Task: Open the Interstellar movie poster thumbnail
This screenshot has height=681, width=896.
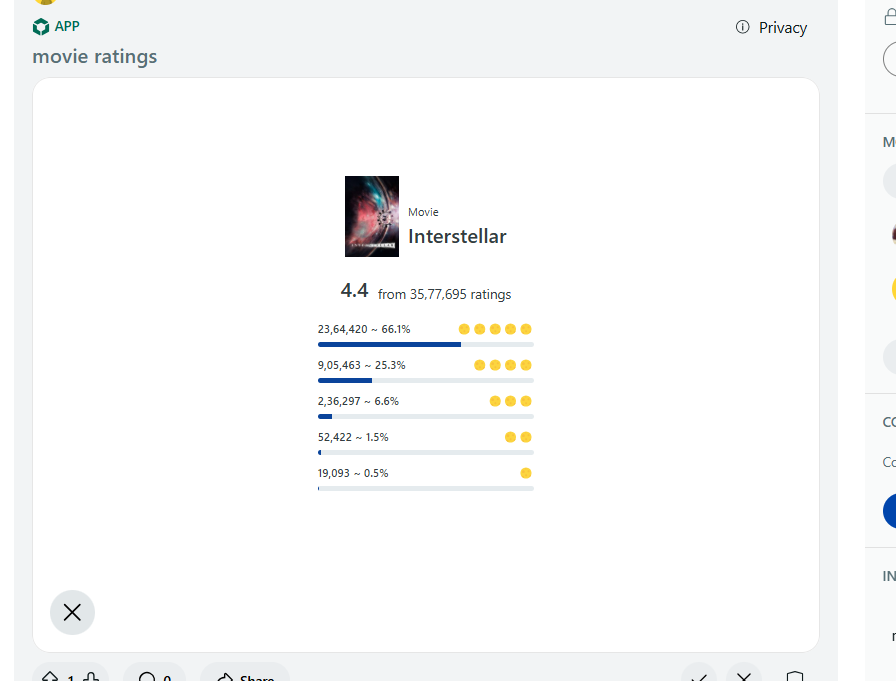Action: tap(371, 216)
